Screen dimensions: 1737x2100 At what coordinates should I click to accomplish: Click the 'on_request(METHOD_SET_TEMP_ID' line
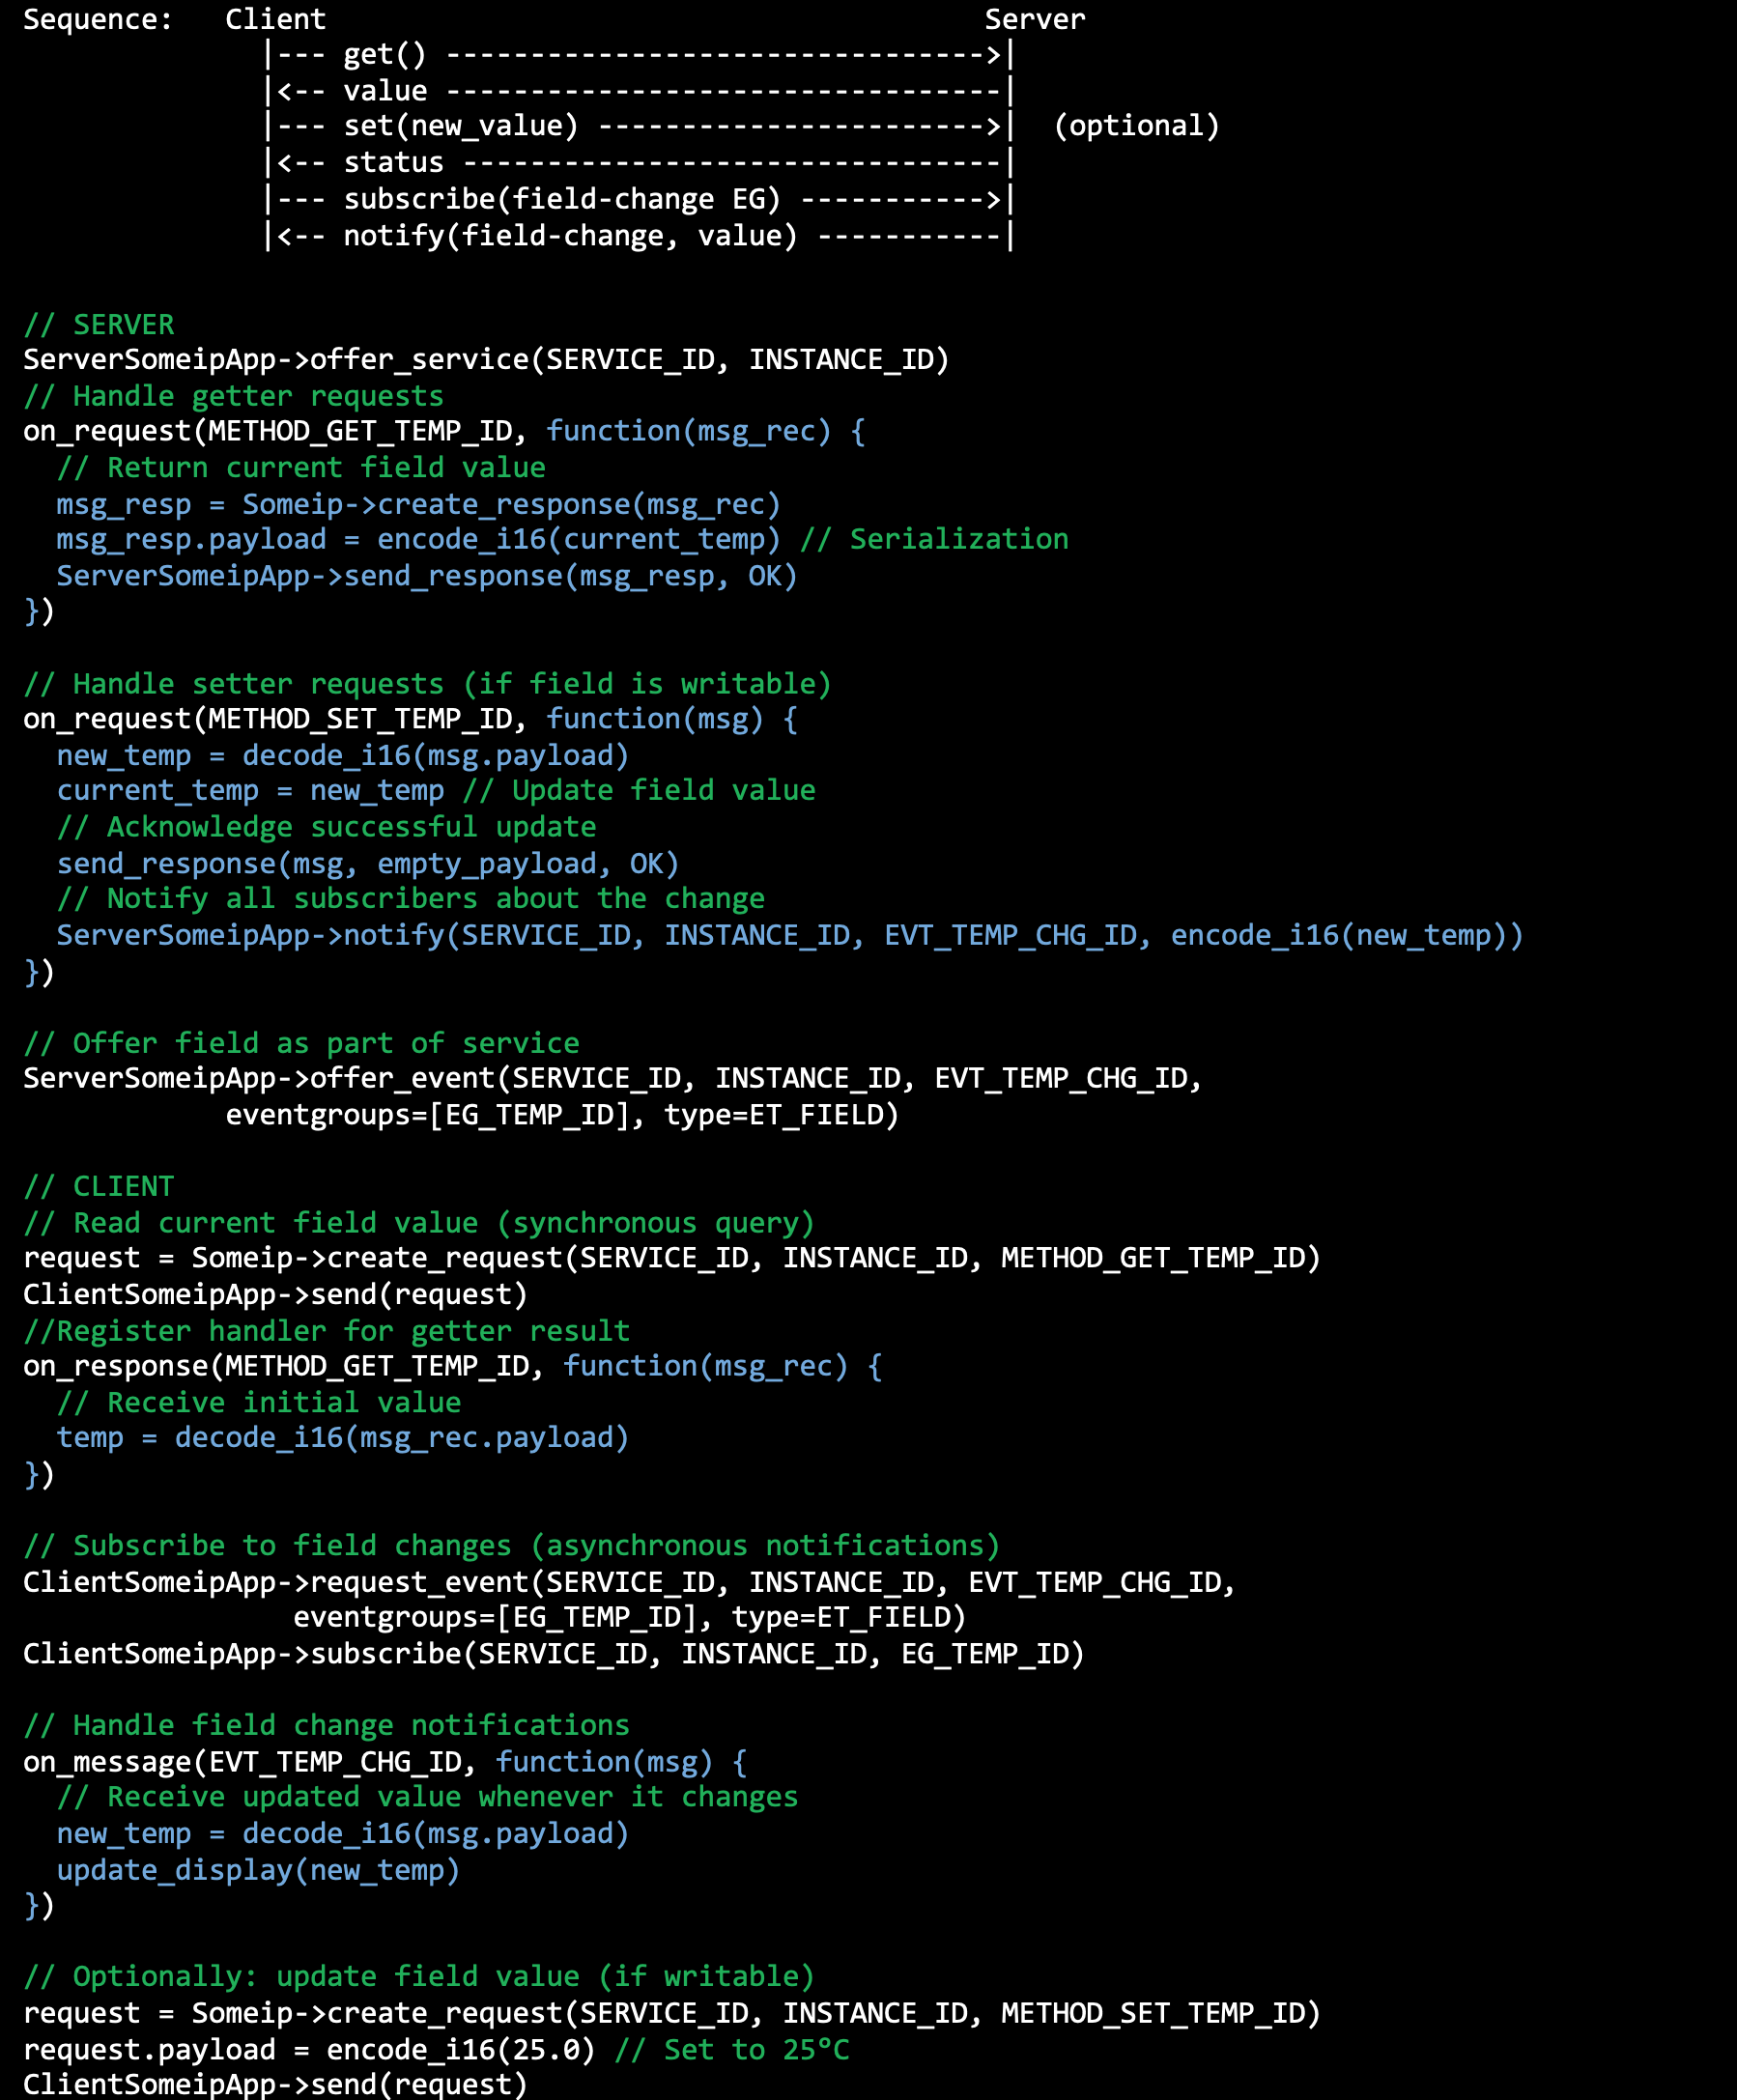(x=410, y=719)
